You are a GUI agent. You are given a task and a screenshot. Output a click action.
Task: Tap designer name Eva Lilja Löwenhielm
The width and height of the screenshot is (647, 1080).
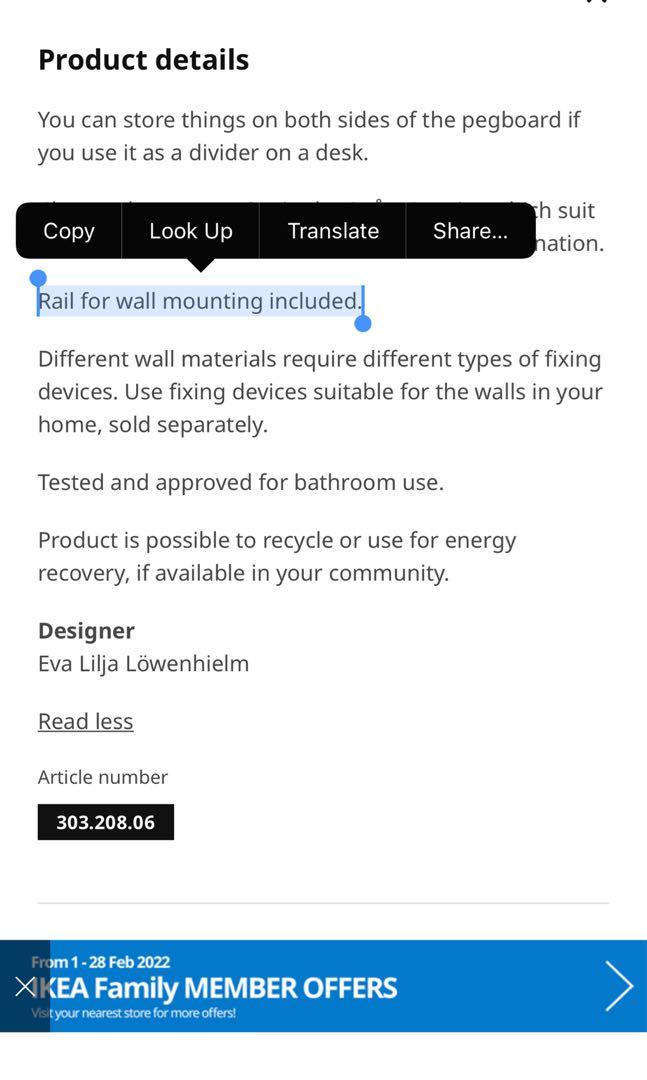143,664
